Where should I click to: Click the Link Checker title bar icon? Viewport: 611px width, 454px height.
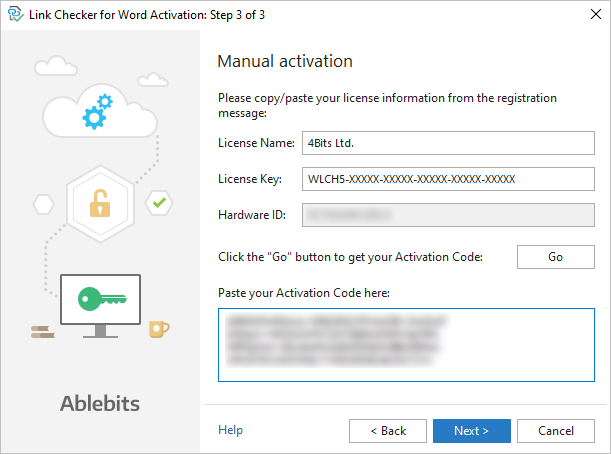click(16, 14)
